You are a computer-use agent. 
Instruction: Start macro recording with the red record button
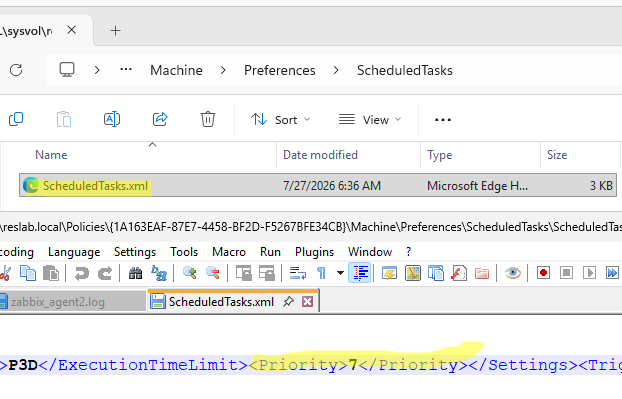(x=543, y=273)
